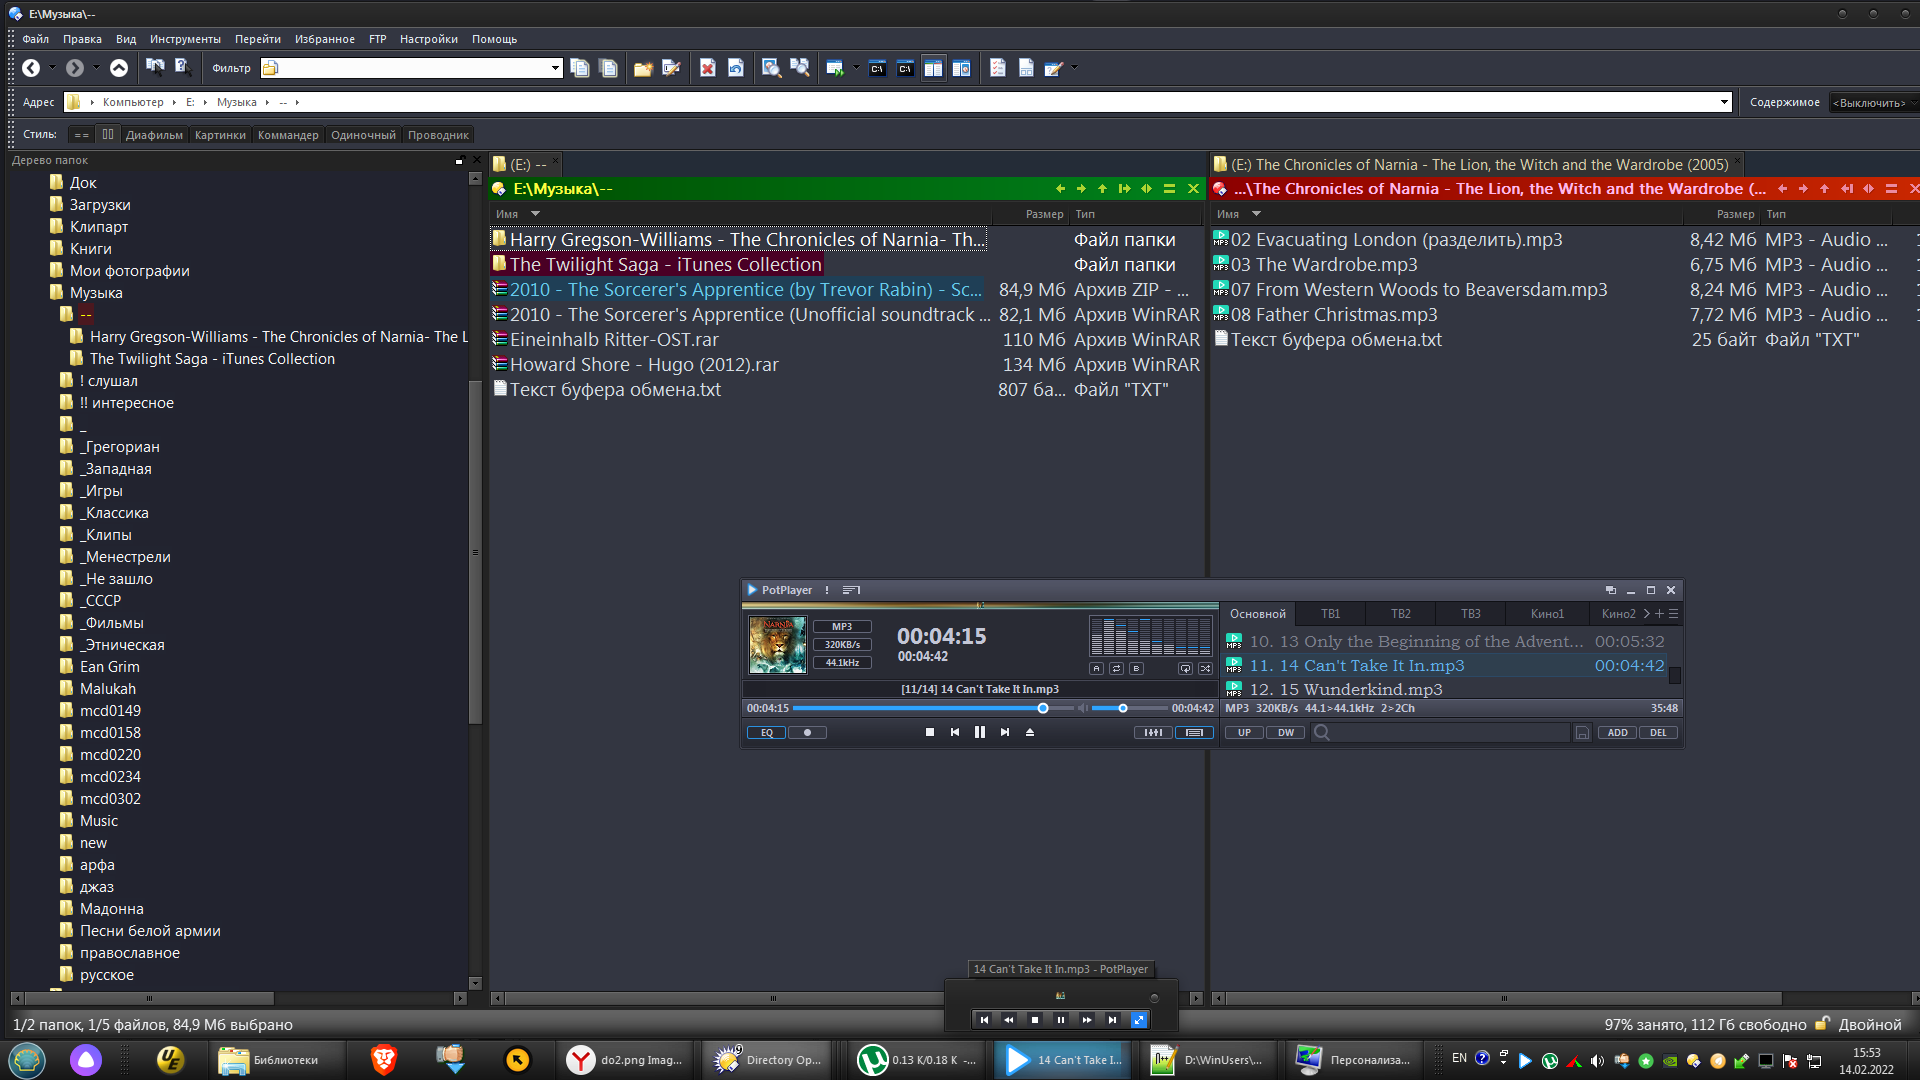1920x1080 pixels.
Task: Select the Коммандер style button
Action: (x=288, y=135)
